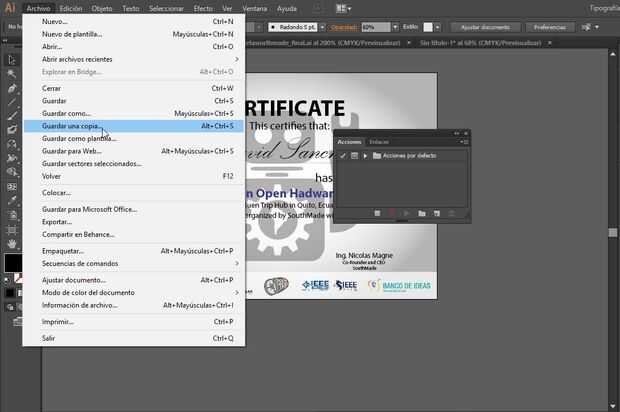Image resolution: width=620 pixels, height=412 pixels.
Task: Choose Guardar como from the menu
Action: (134, 113)
